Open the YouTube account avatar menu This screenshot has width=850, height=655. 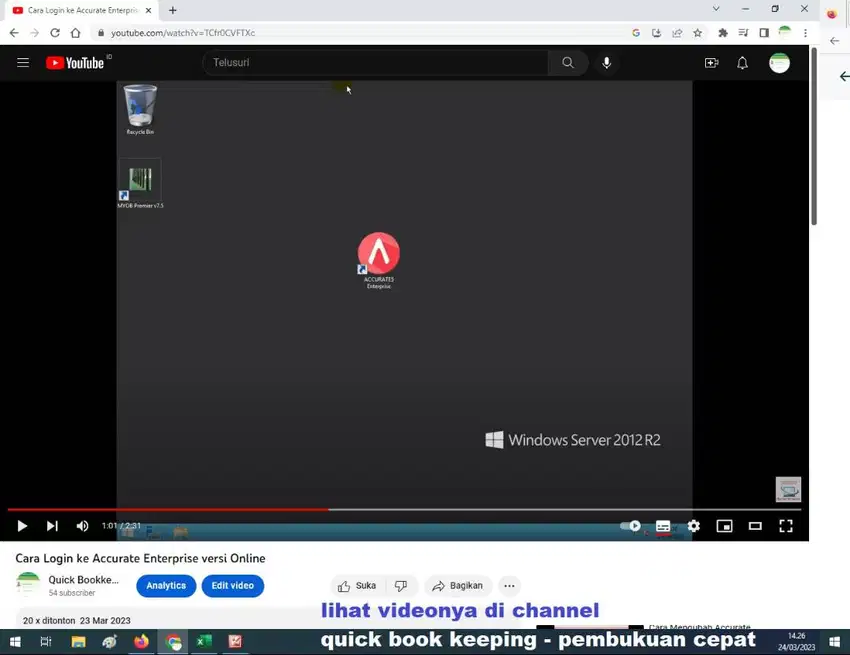tap(779, 63)
